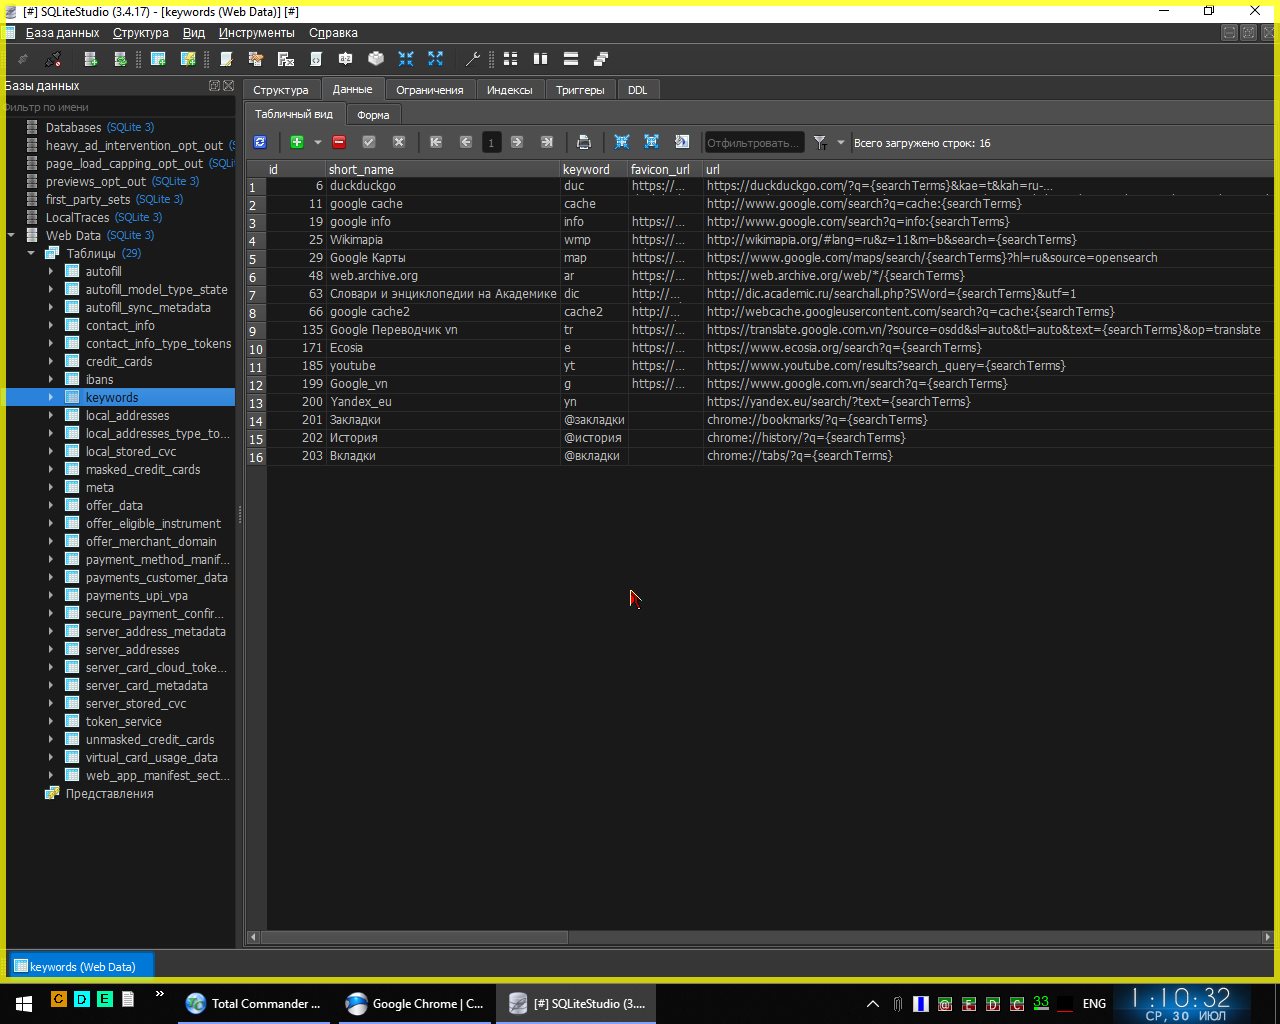
Task: Expand the credit_cards table node
Action: coord(51,362)
